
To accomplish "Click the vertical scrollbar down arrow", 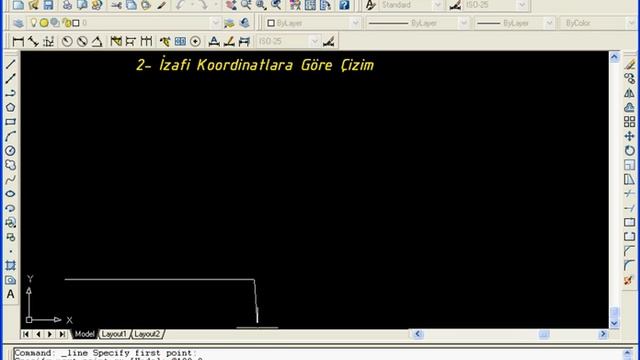I will [615, 324].
